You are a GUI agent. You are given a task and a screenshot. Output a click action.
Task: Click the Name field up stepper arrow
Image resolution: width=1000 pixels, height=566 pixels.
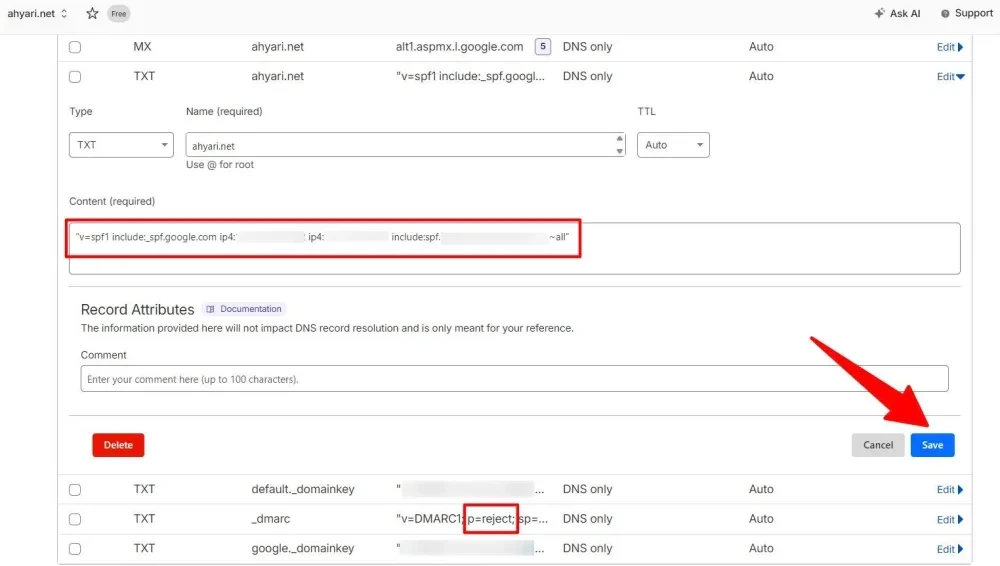(619, 138)
